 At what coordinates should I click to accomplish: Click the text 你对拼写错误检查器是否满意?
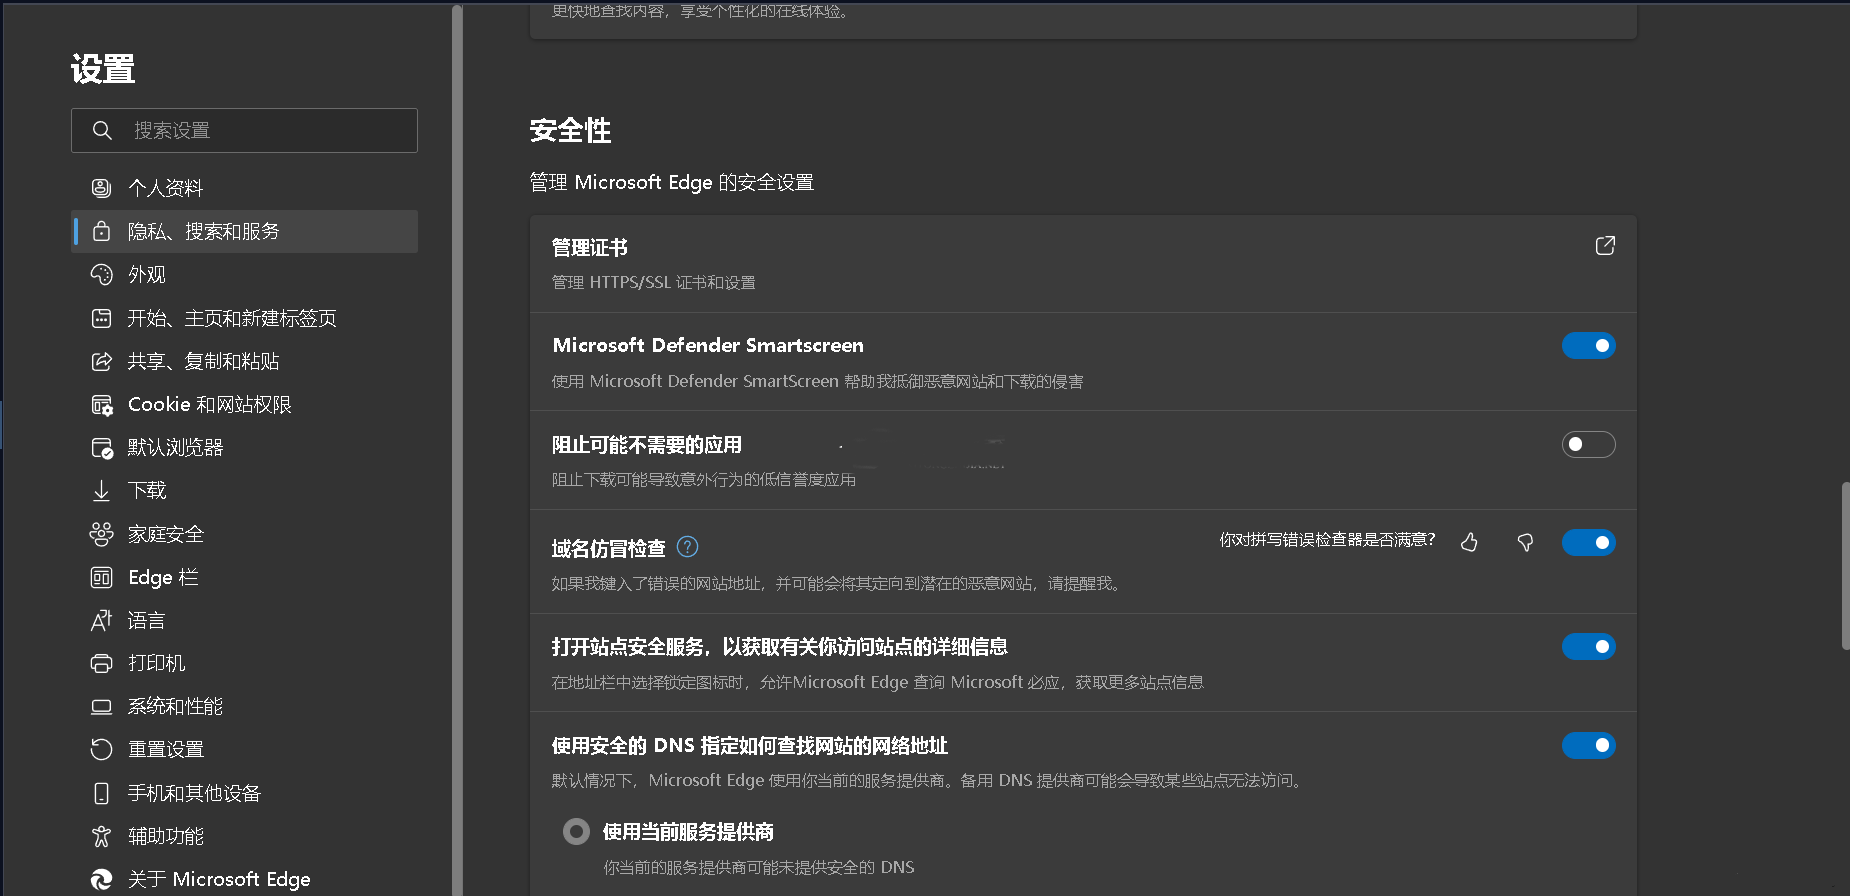click(1327, 540)
